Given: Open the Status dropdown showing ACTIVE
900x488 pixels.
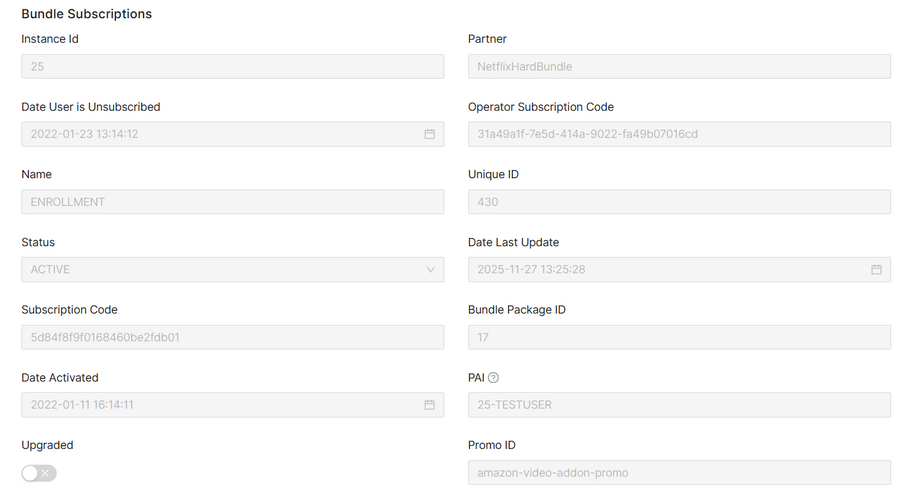Looking at the screenshot, I should click(220, 270).
